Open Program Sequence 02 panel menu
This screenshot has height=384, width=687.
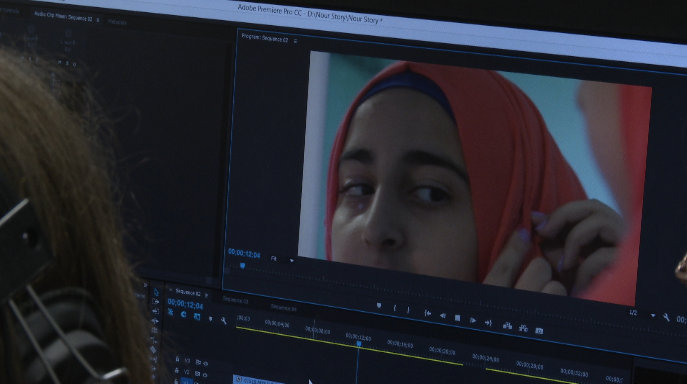(x=296, y=41)
